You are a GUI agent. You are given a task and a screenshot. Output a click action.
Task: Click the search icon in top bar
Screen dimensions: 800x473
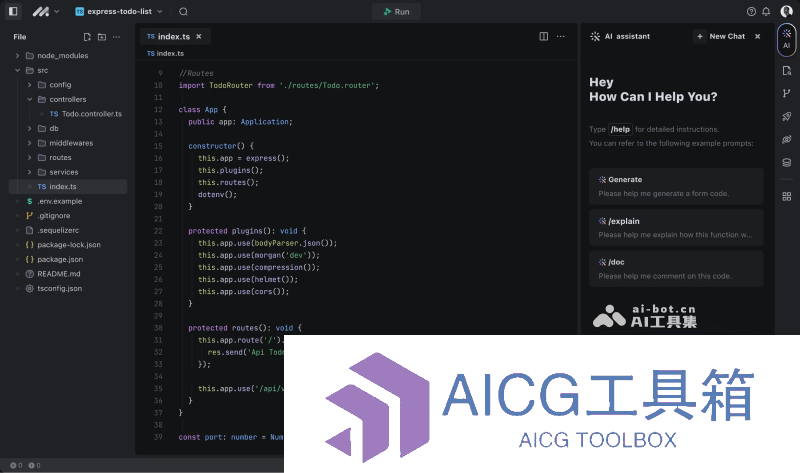[183, 12]
